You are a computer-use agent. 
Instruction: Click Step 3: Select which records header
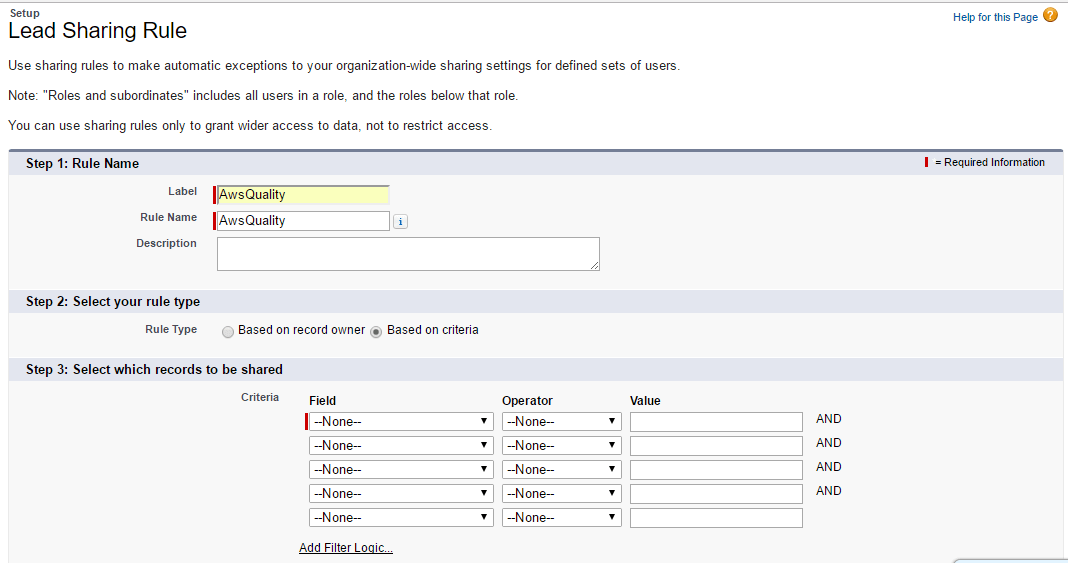click(154, 370)
